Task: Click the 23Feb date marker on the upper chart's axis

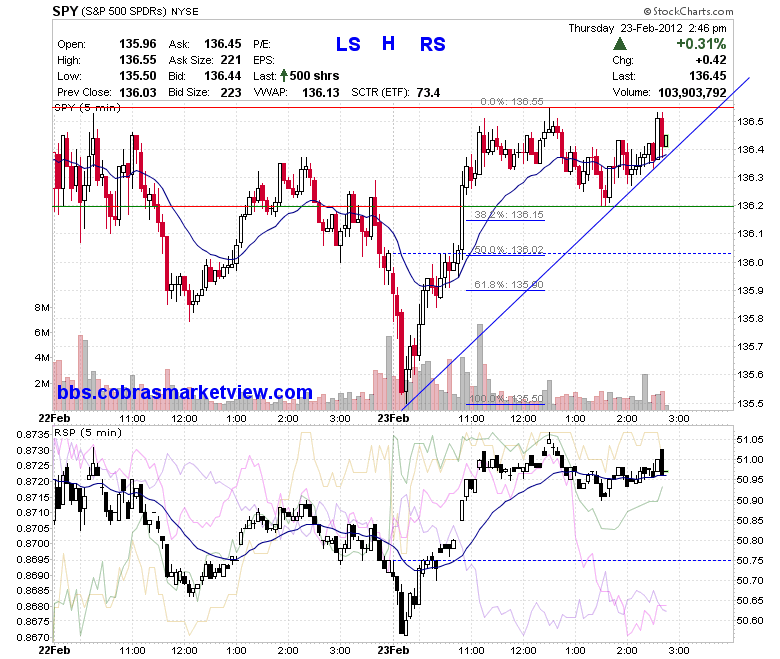Action: pos(393,418)
